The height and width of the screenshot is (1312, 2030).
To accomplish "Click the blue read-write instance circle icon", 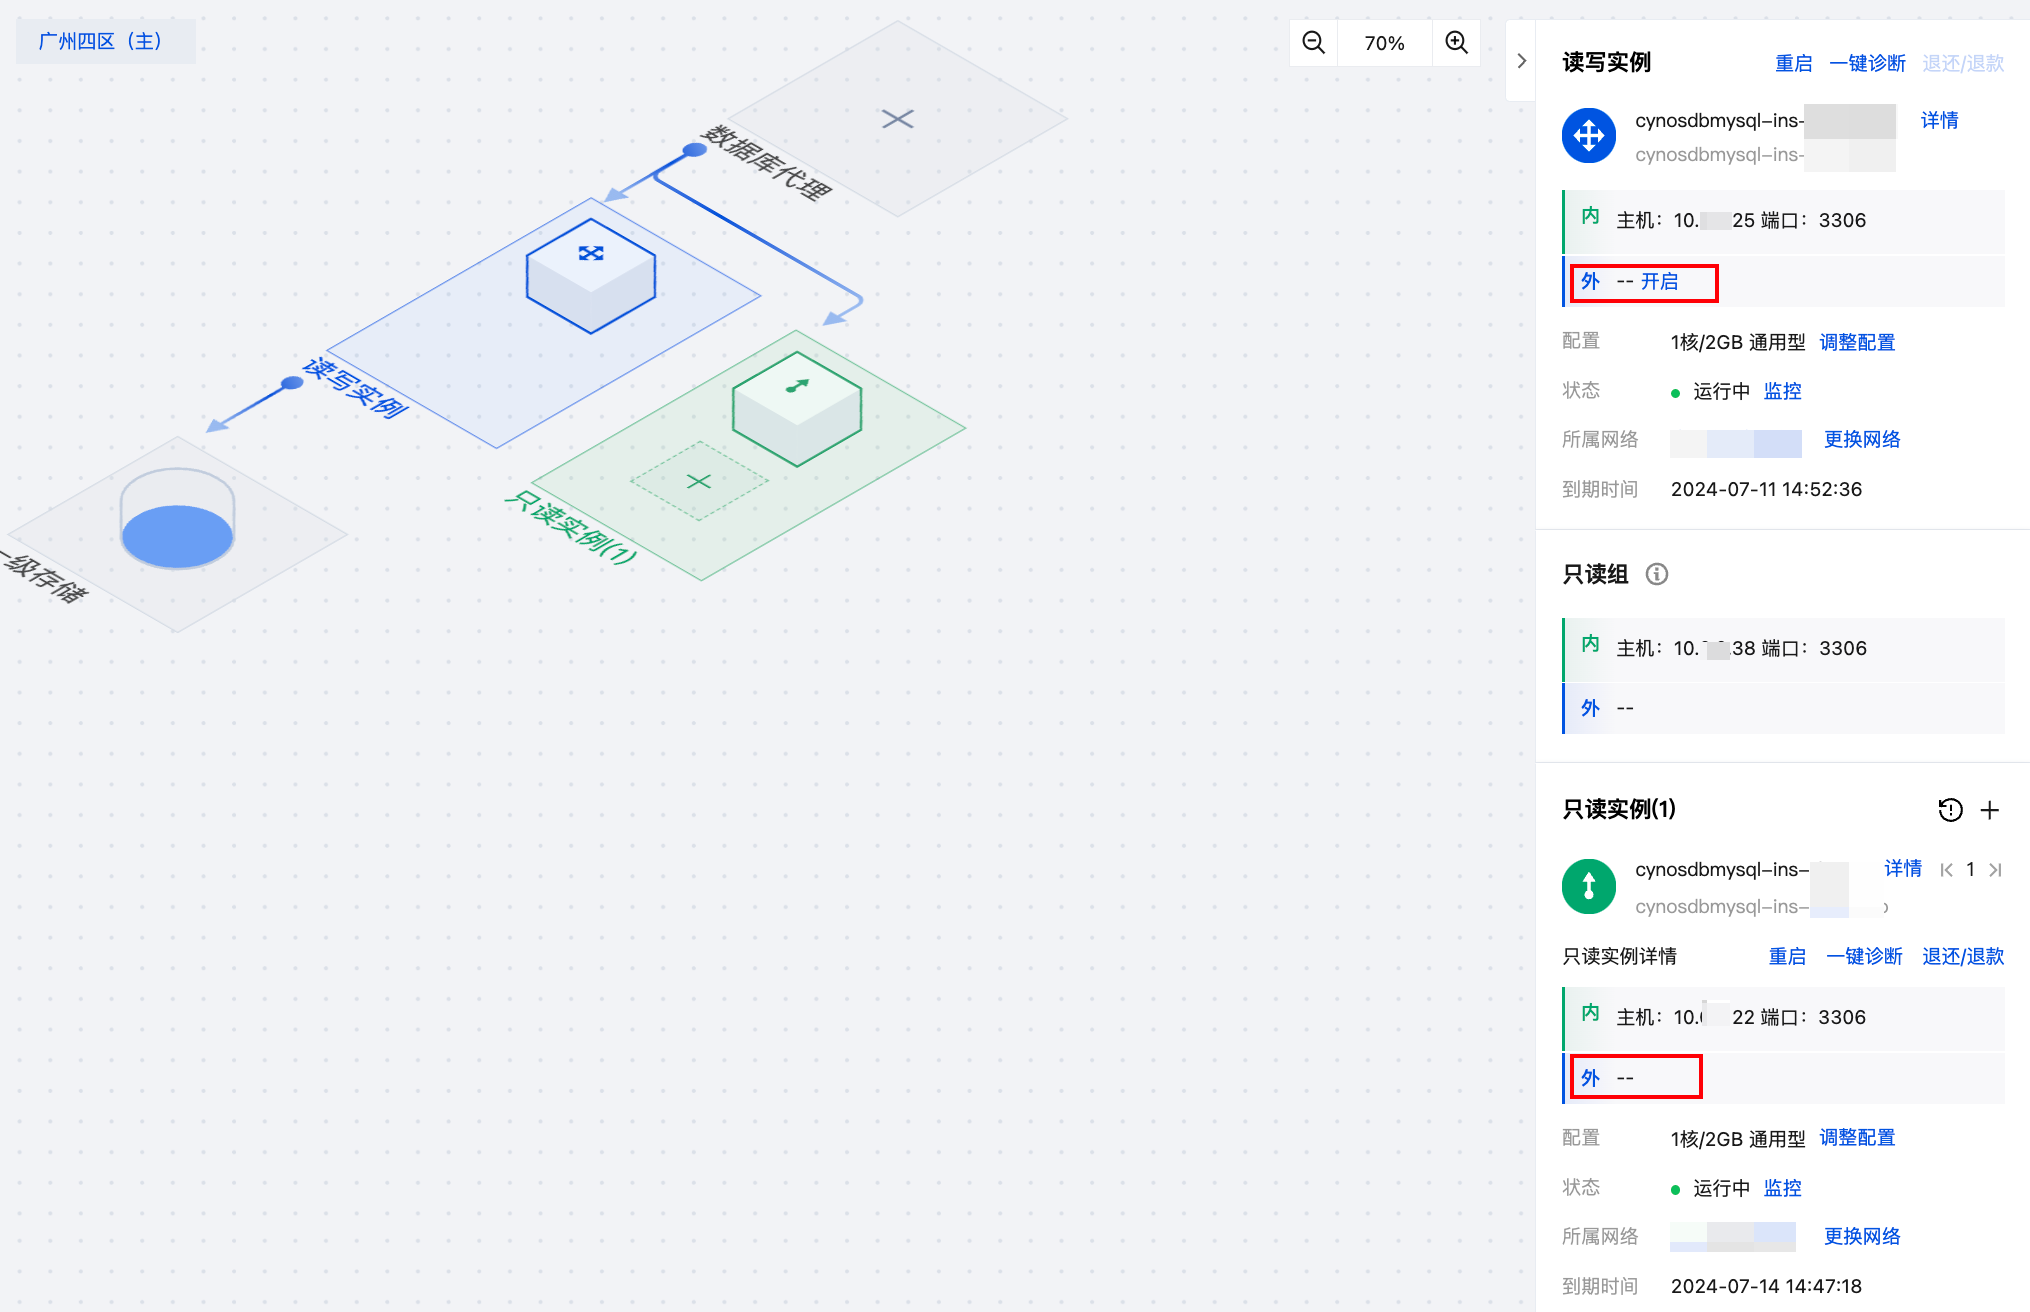I will (x=1588, y=136).
